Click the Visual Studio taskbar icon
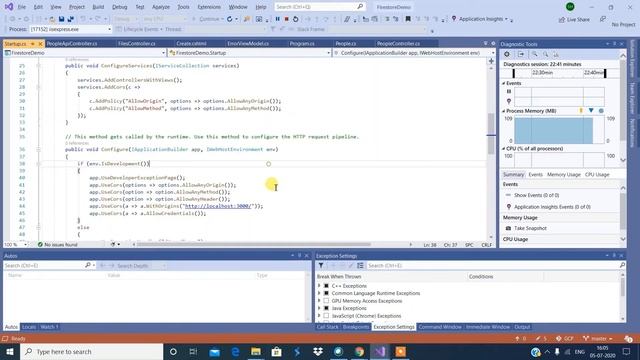 [380, 351]
